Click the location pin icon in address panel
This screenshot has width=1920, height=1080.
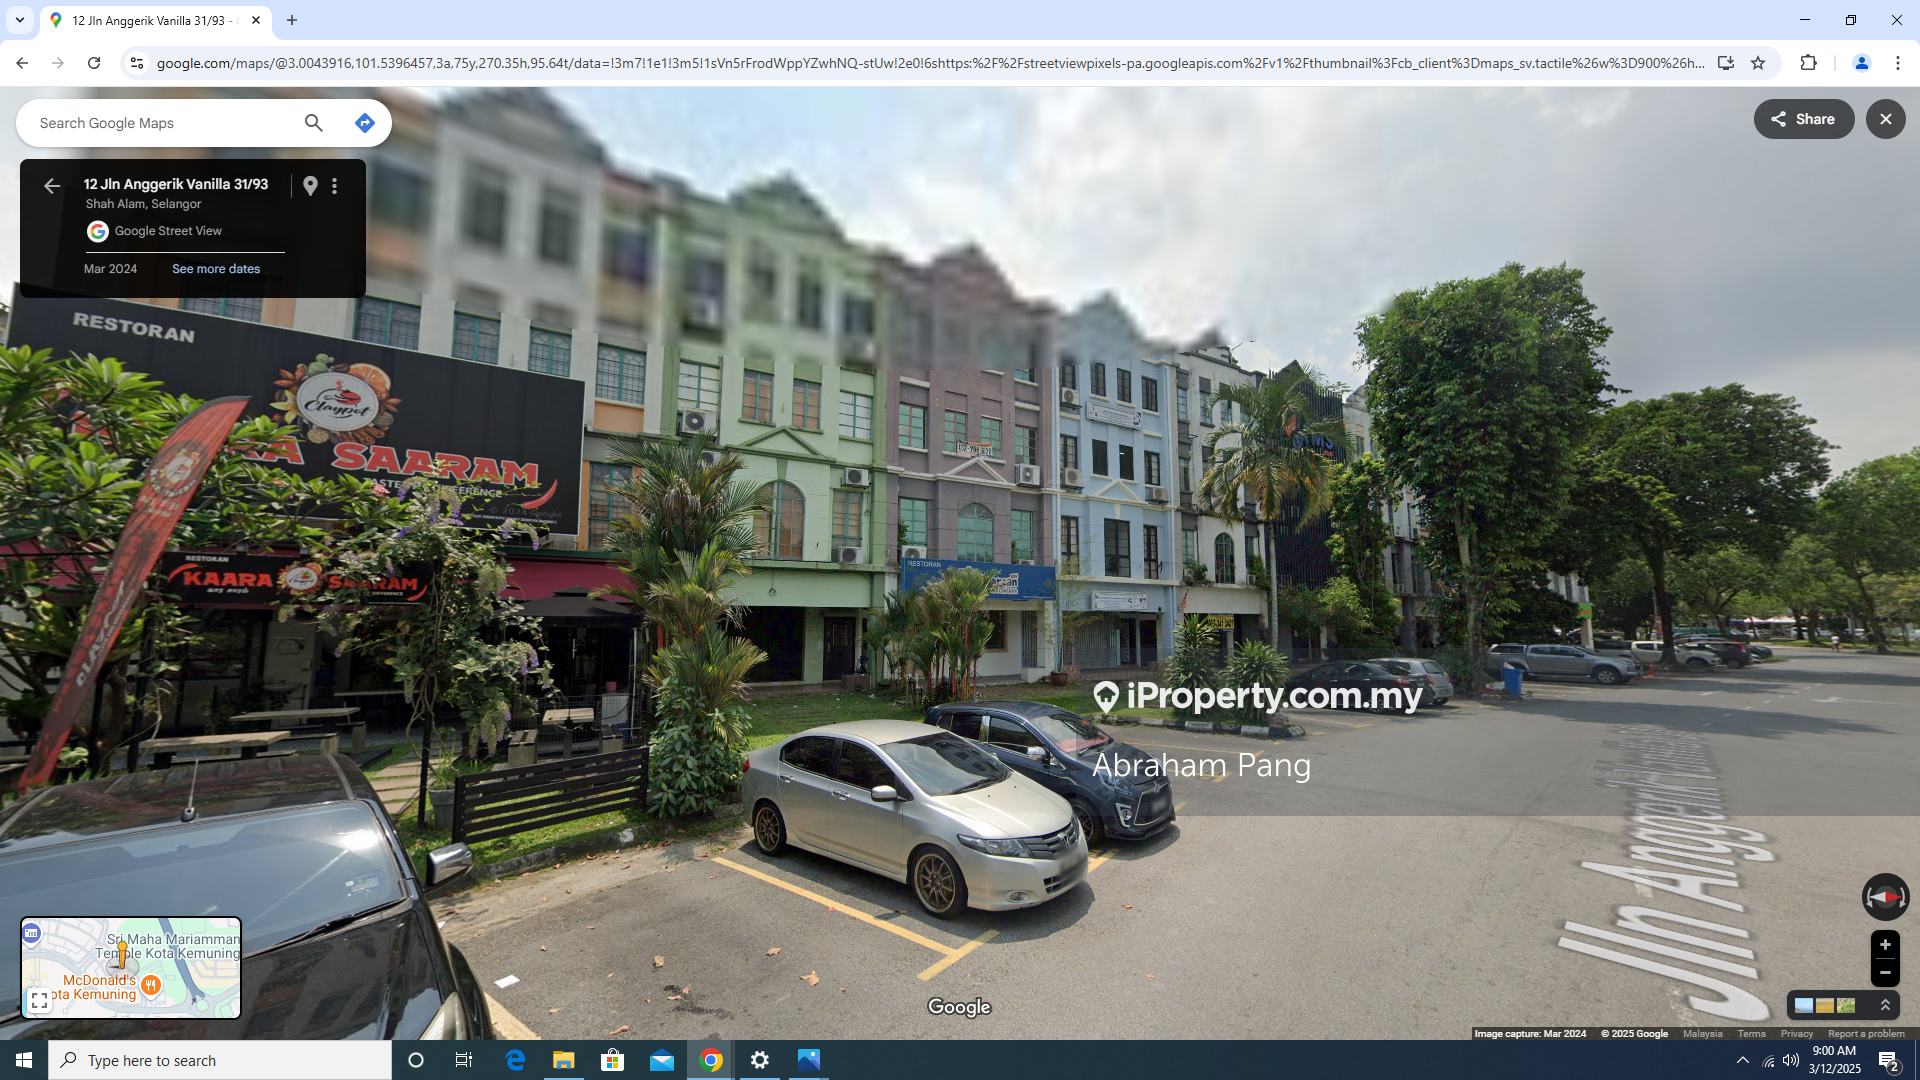coord(310,186)
